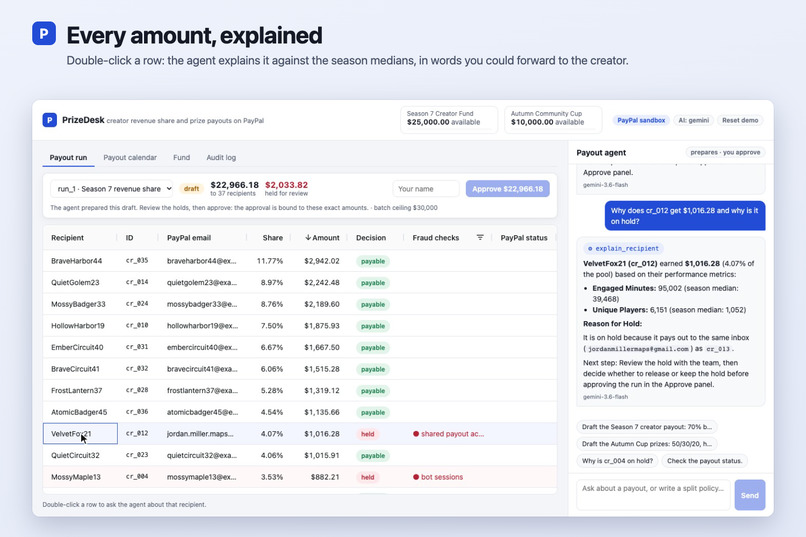Click the payable badge in QuietCircuit32 row

pos(373,455)
